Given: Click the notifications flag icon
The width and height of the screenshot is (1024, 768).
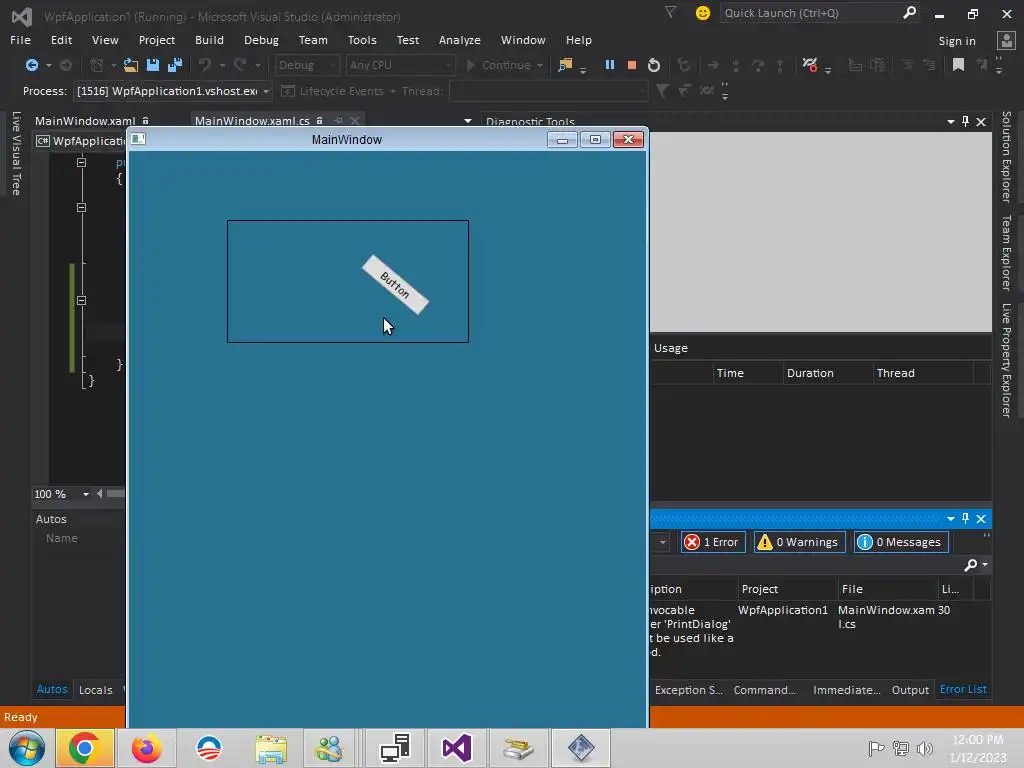Looking at the screenshot, I should (670, 12).
